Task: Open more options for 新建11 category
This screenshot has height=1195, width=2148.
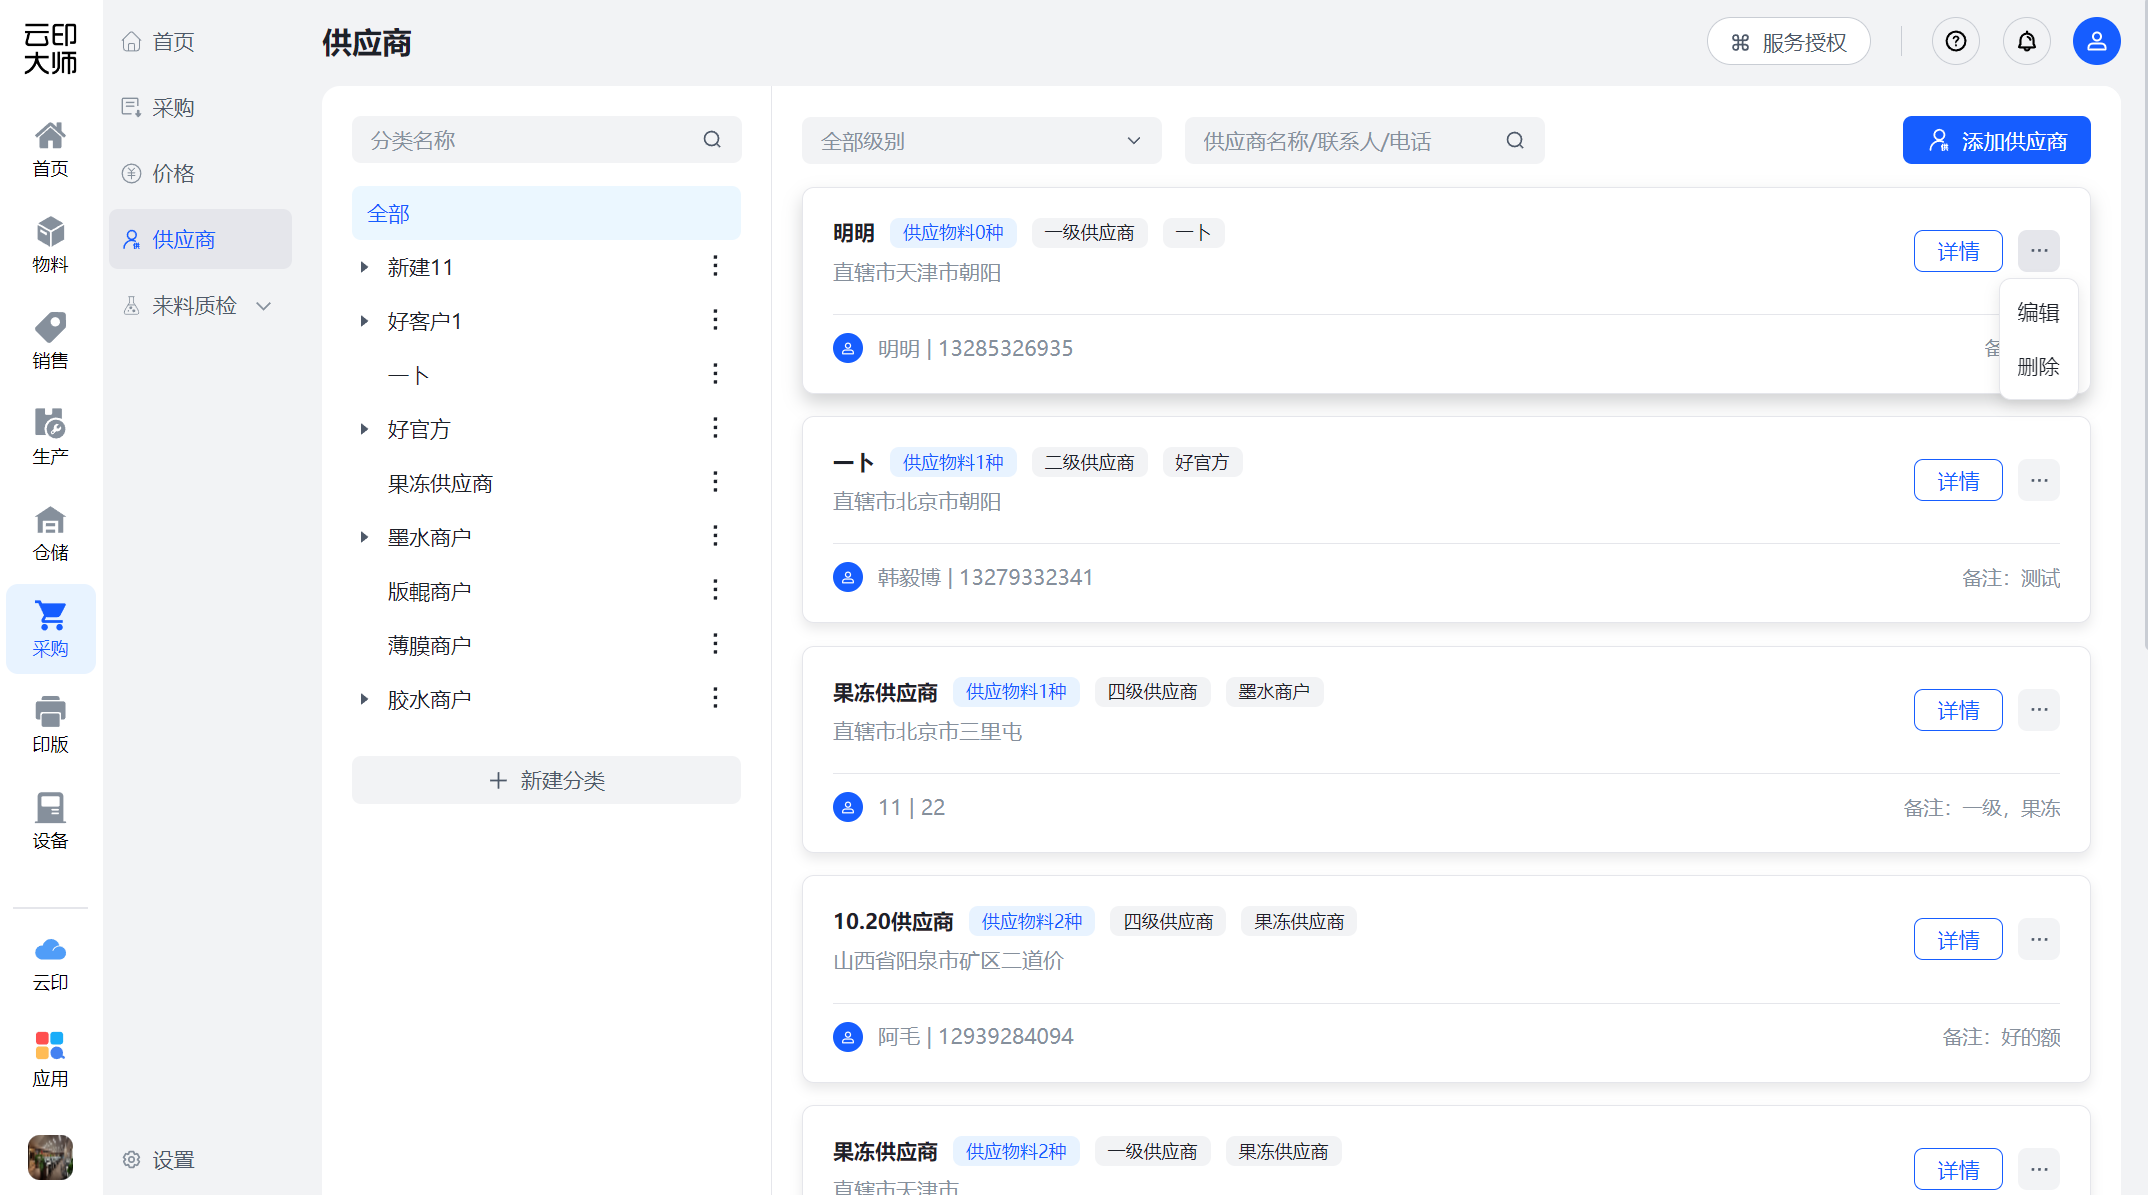Action: tap(715, 266)
